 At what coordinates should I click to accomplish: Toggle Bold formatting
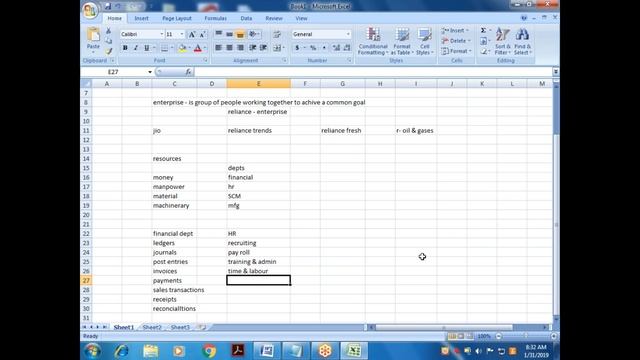click(125, 48)
